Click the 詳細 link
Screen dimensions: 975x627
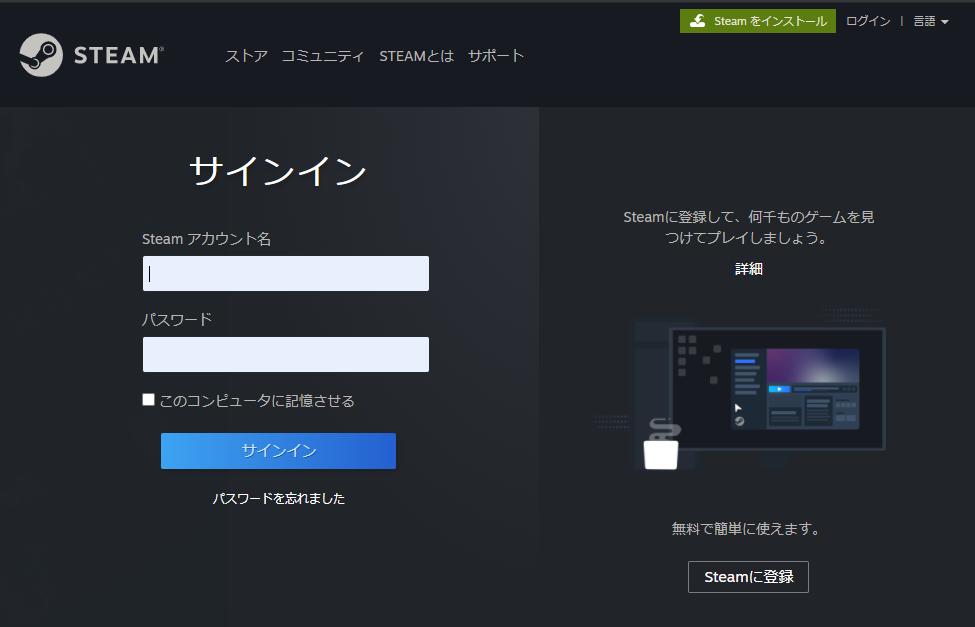(x=748, y=269)
